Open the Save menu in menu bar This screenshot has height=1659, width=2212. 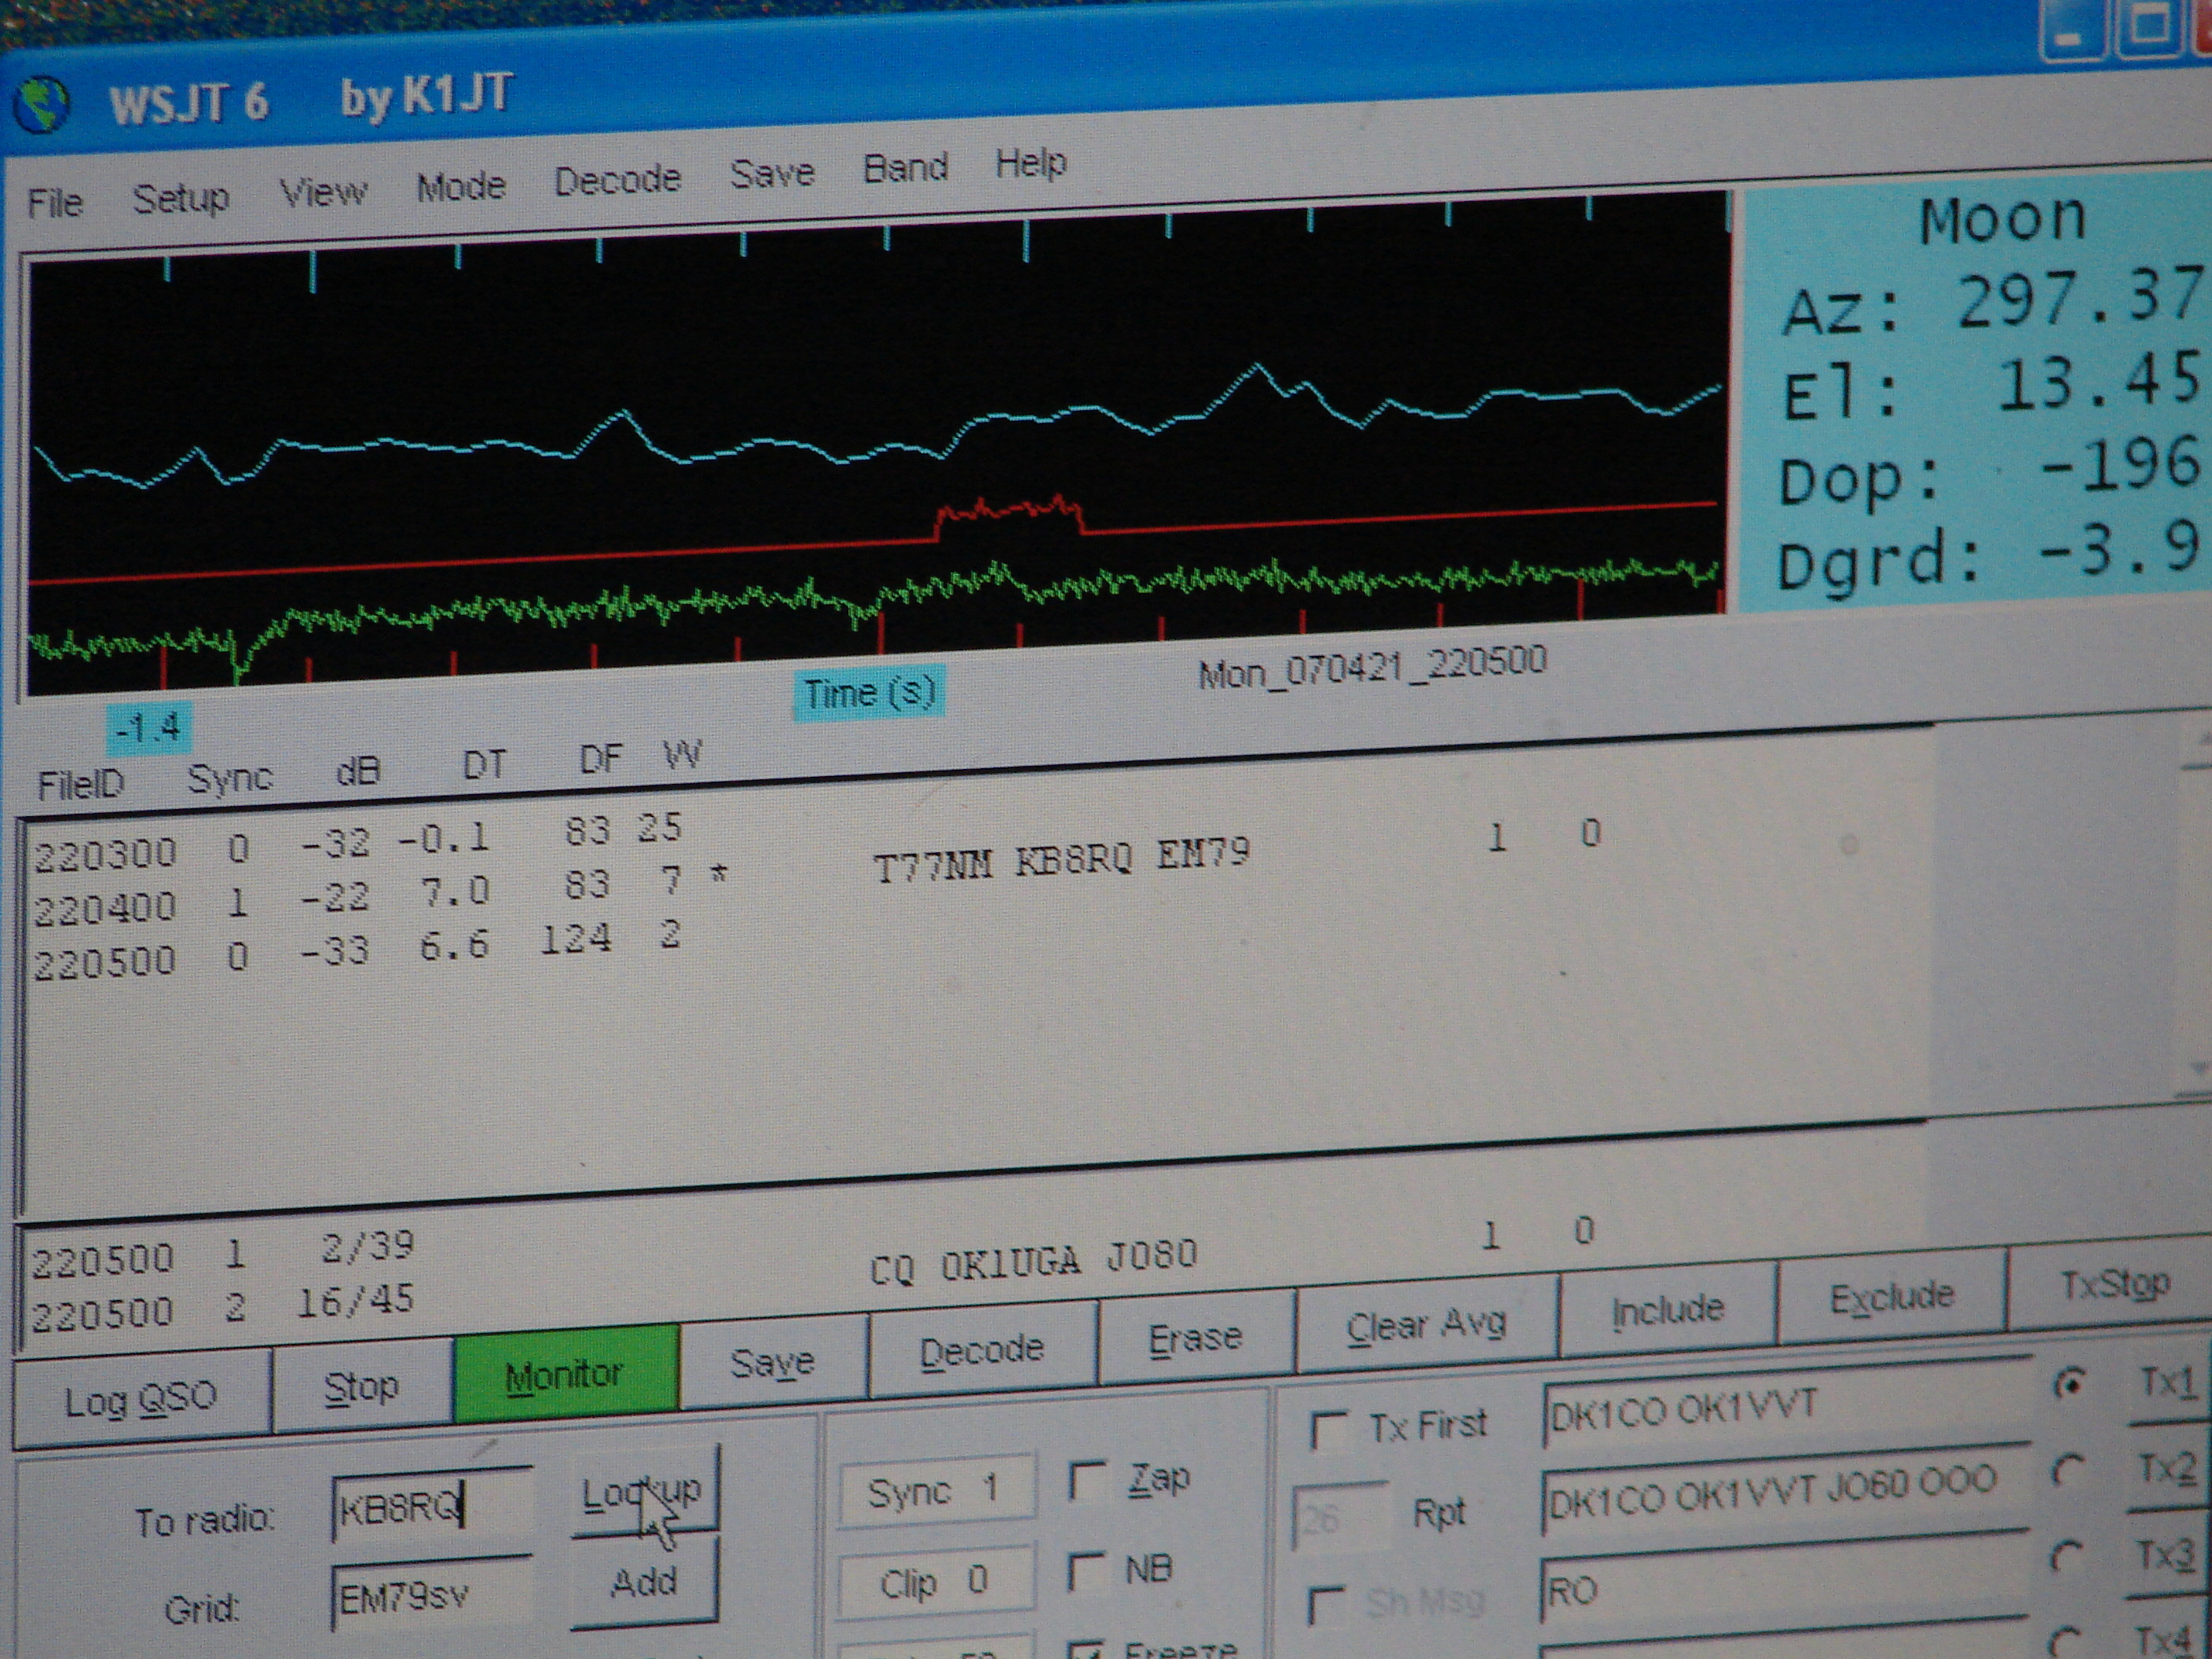click(772, 173)
